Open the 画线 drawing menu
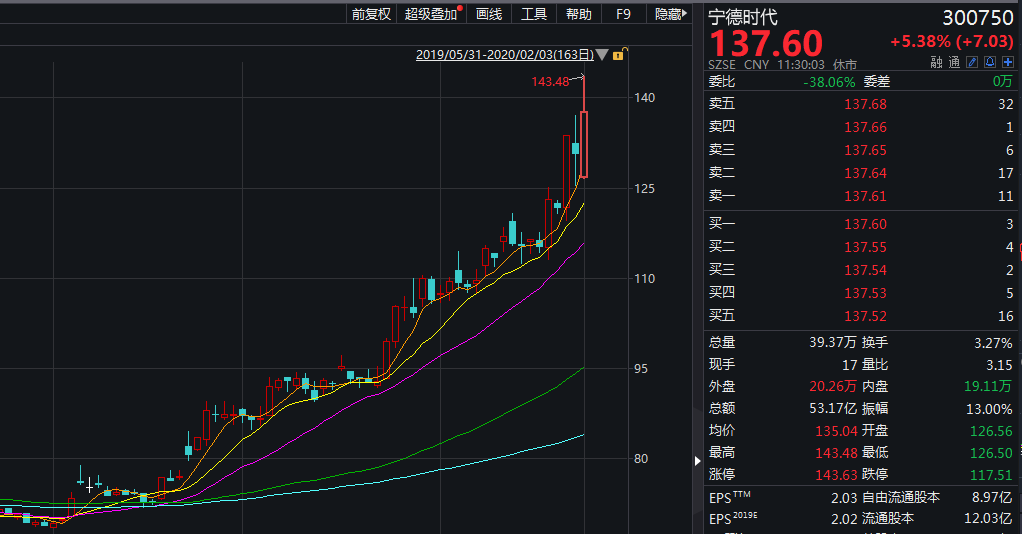The width and height of the screenshot is (1022, 534). 489,14
